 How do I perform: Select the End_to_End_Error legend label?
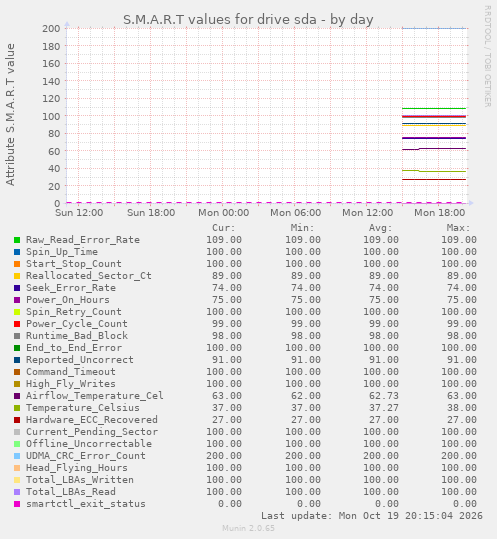tap(74, 348)
